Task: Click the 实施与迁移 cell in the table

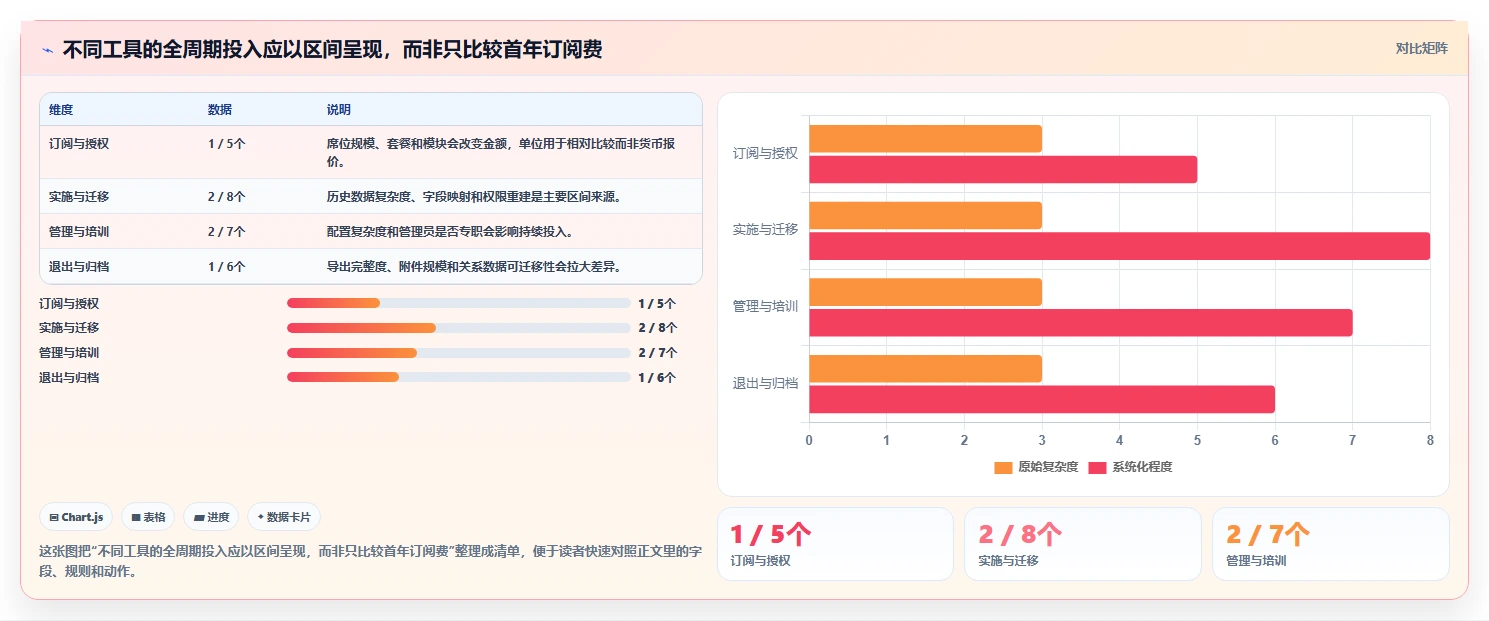Action: [79, 197]
